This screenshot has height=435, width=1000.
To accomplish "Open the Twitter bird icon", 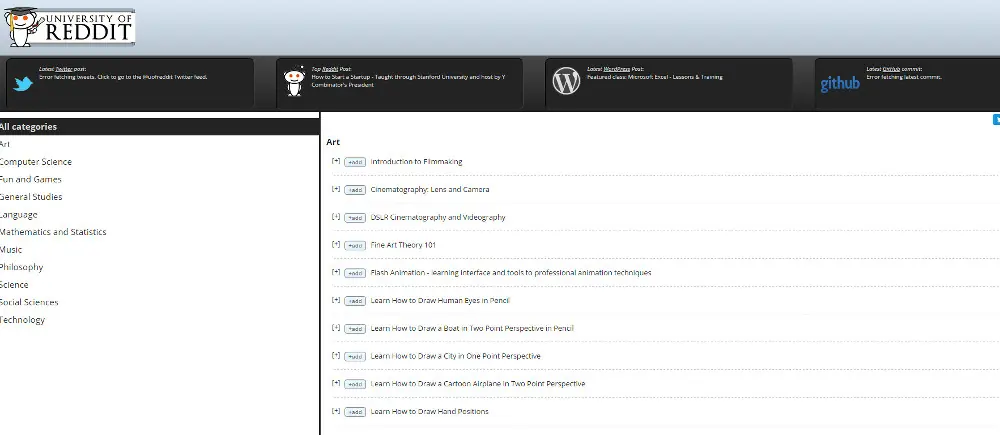I will point(23,84).
